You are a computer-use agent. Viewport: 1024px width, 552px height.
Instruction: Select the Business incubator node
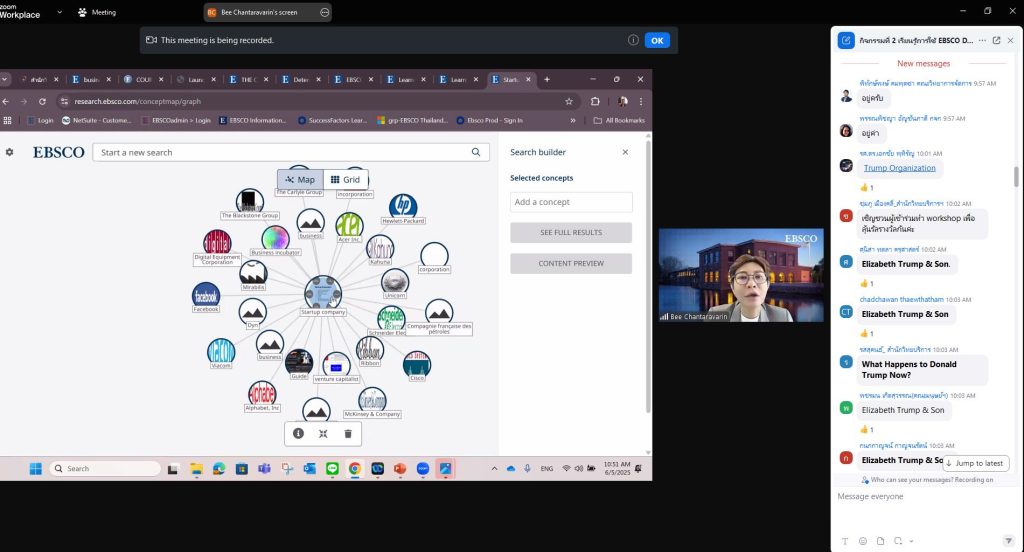[x=275, y=238]
